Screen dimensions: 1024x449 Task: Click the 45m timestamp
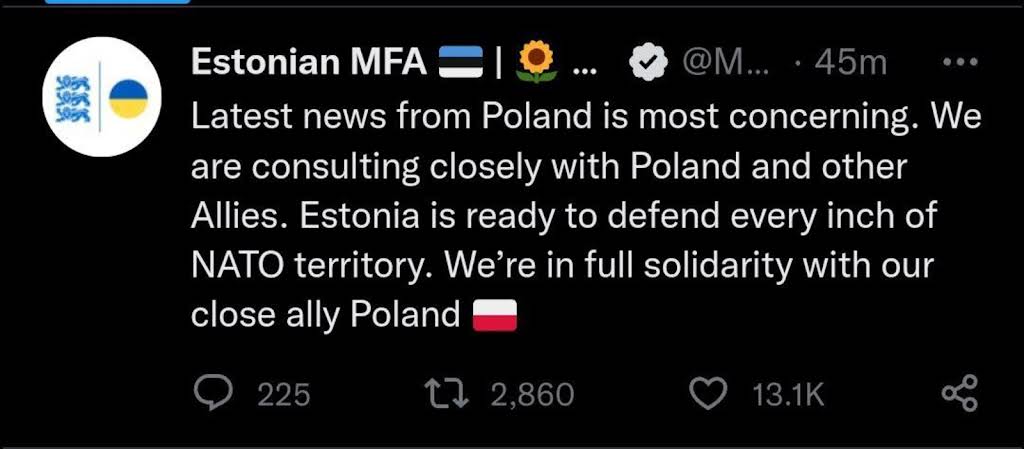[850, 63]
